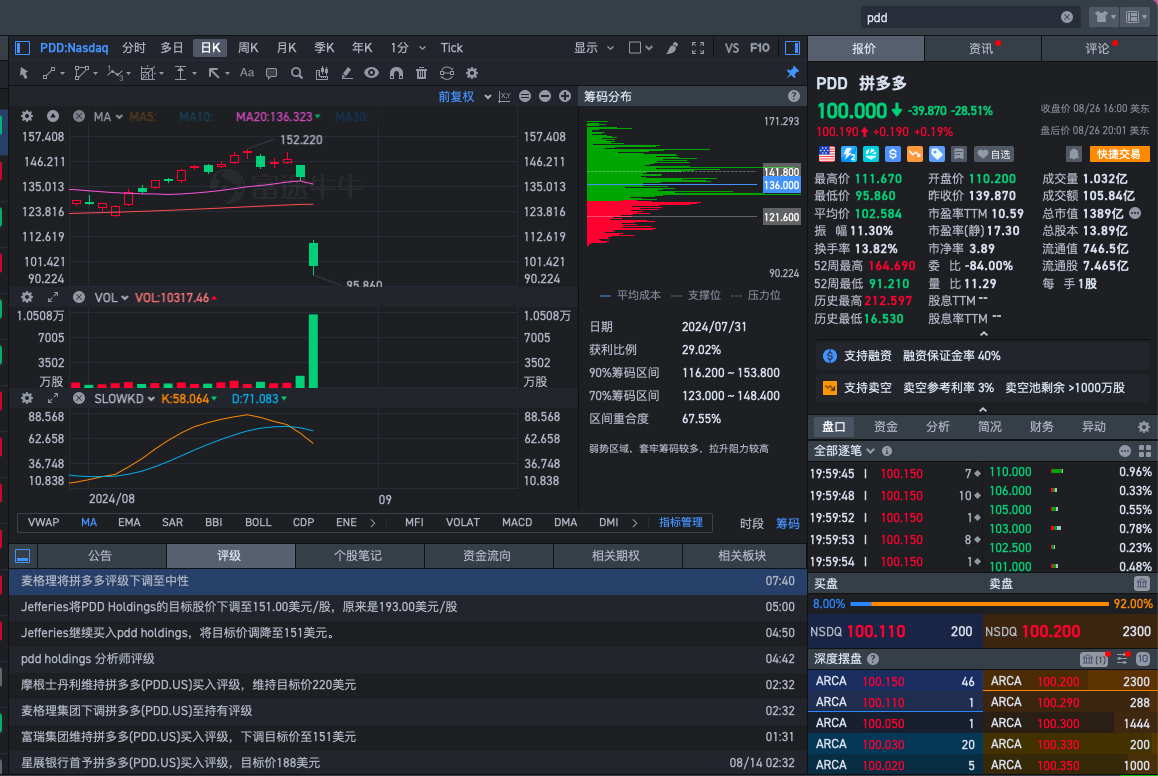Select the BOLL indicator
This screenshot has width=1158, height=776.
coord(258,522)
